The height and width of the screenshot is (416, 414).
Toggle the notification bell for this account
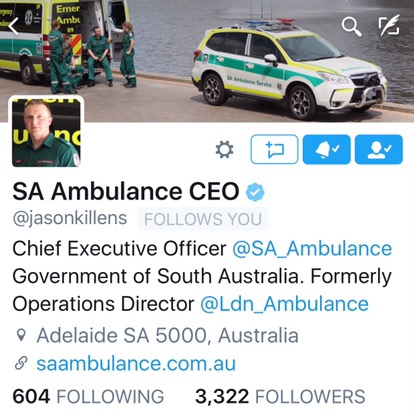point(327,149)
